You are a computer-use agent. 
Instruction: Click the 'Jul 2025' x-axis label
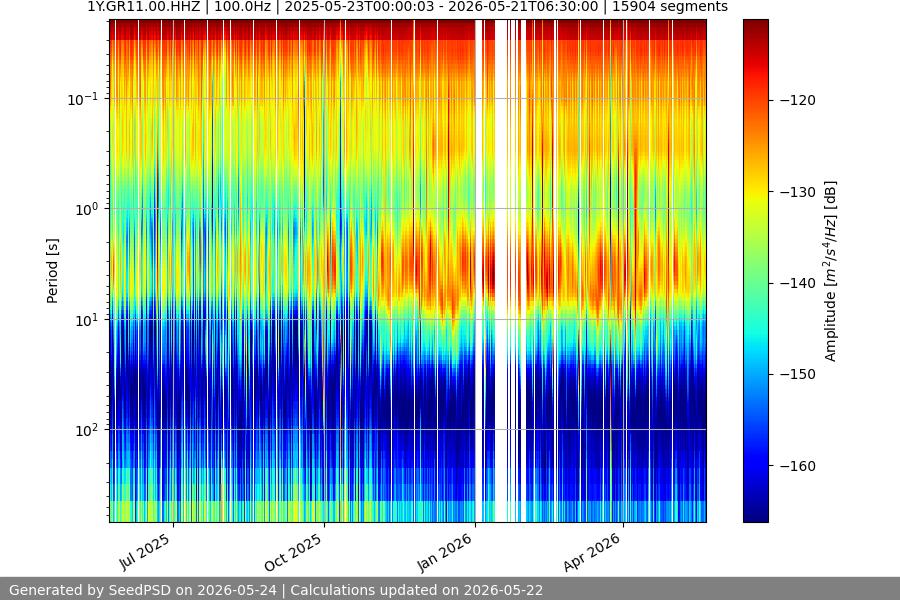[x=145, y=552]
